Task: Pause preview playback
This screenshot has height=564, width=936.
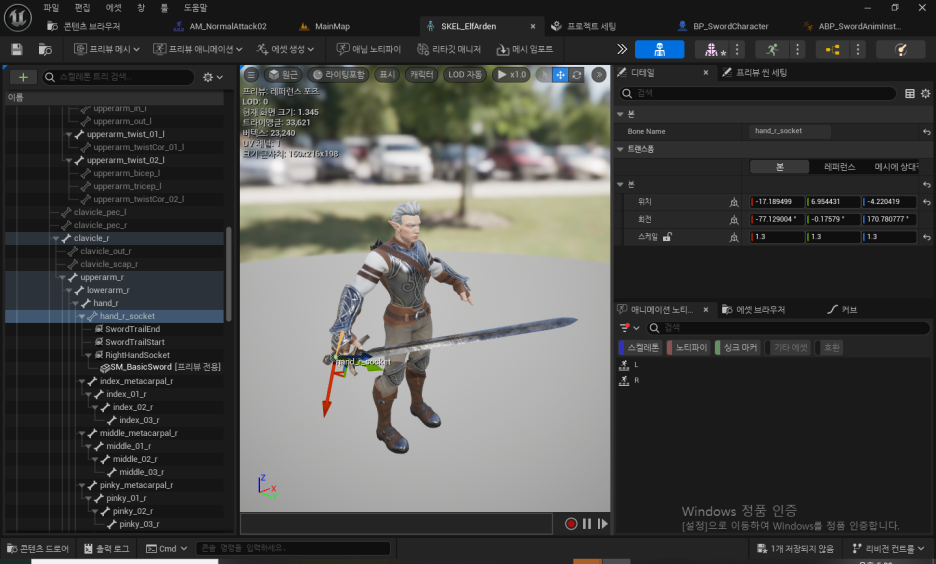Action: tap(587, 524)
